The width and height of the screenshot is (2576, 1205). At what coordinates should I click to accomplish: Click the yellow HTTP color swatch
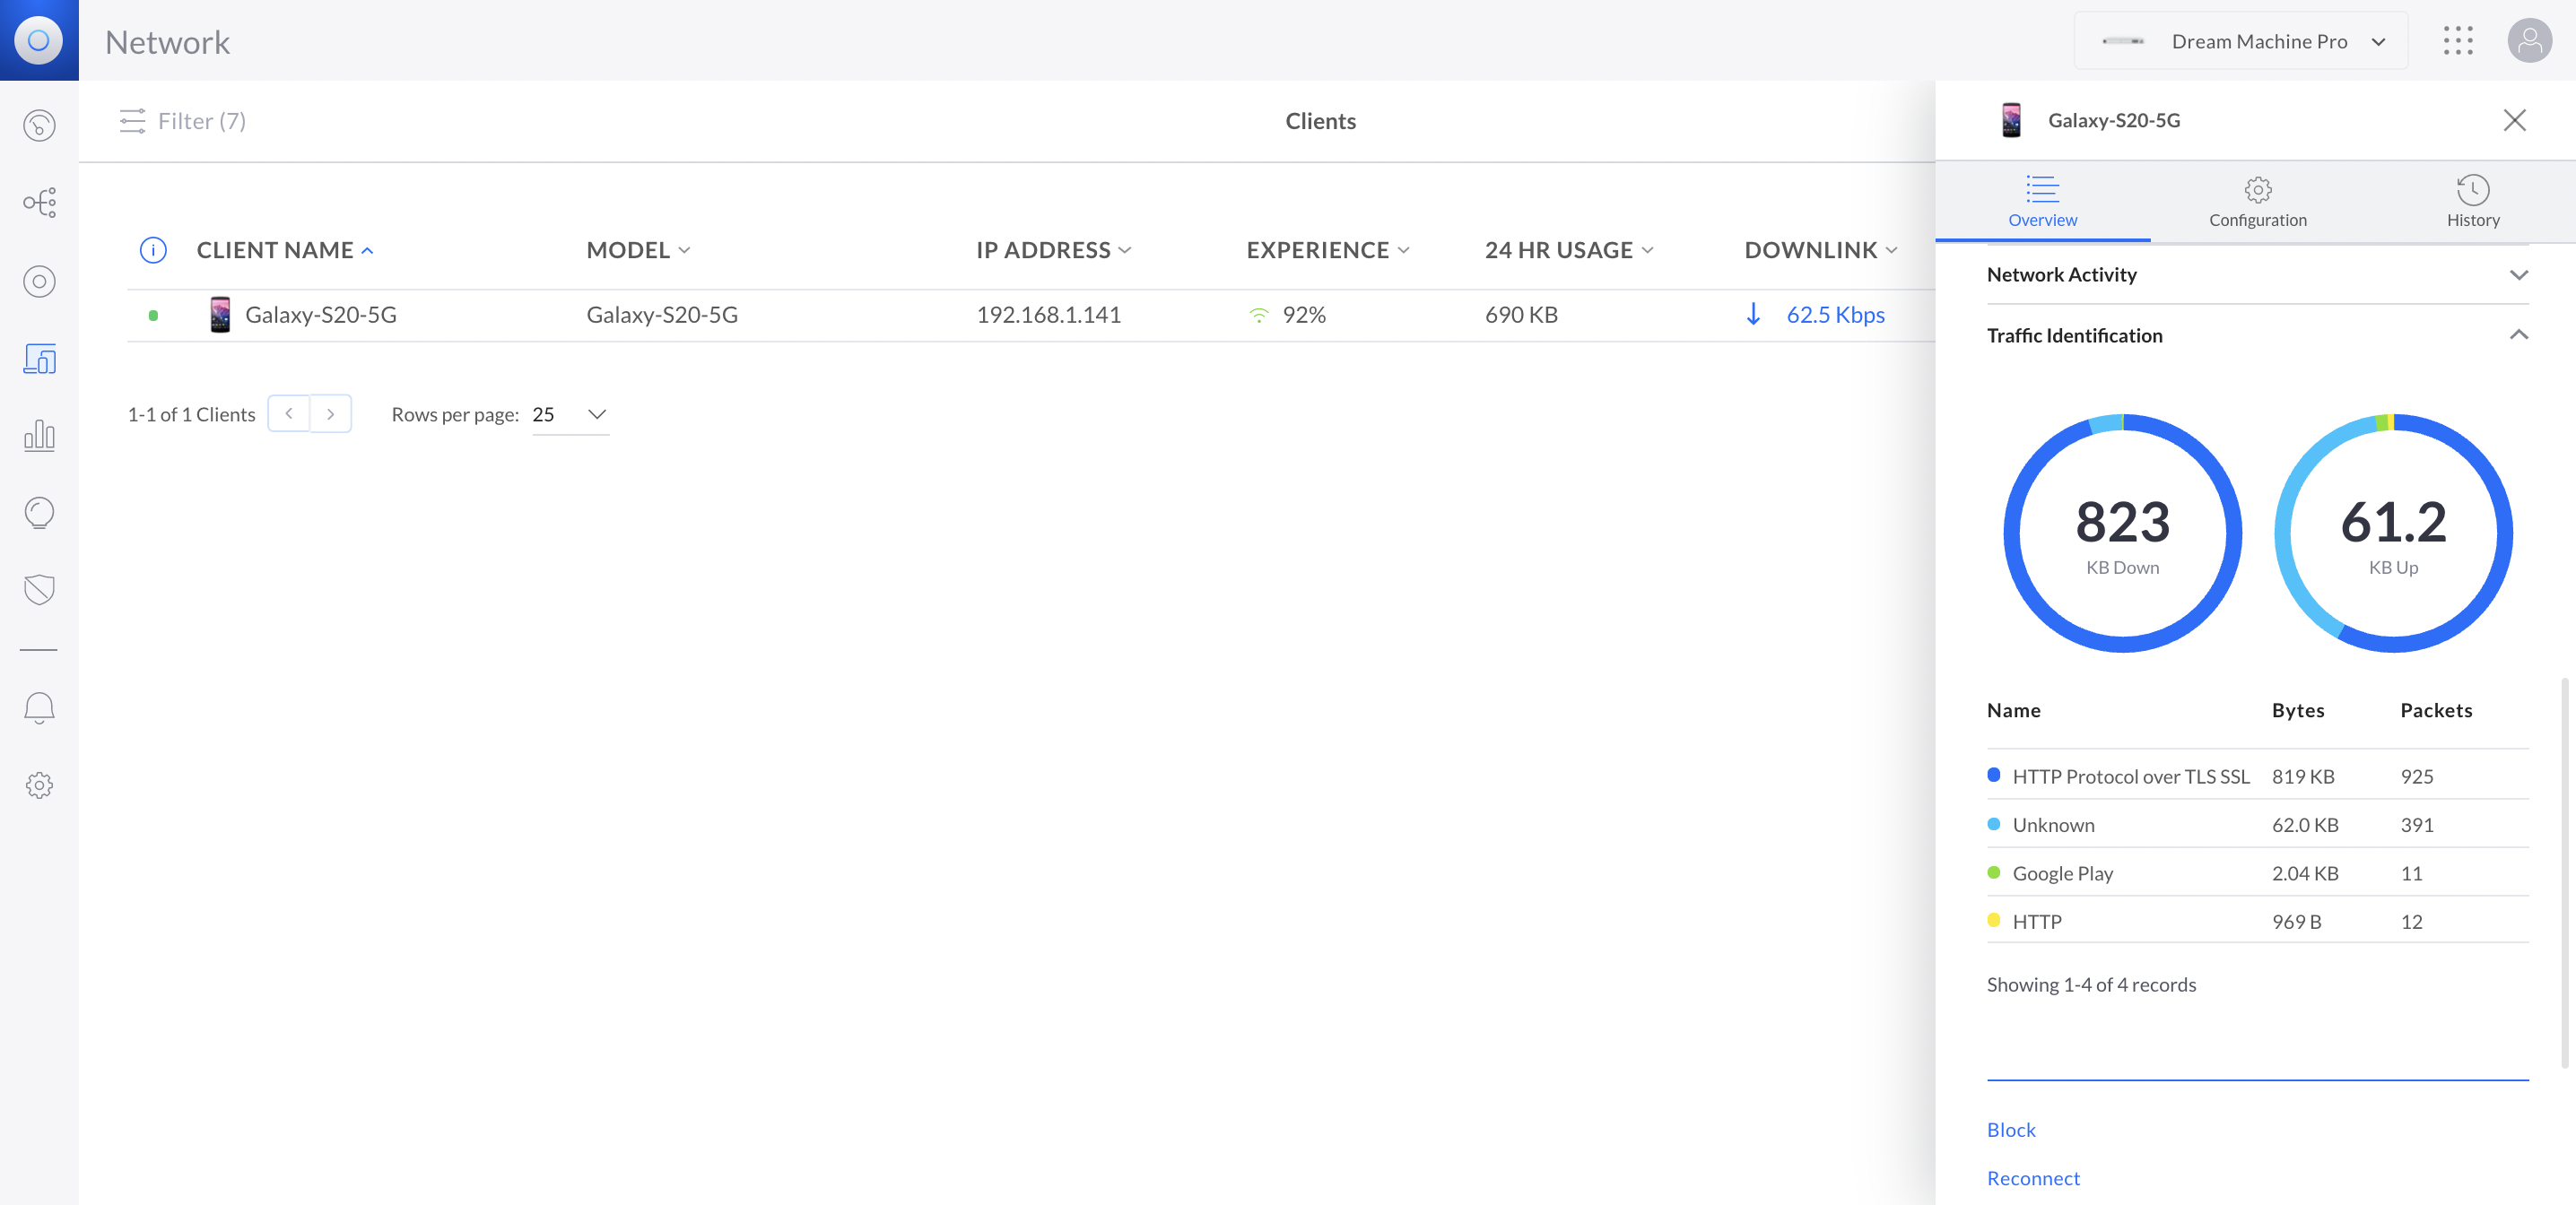click(1993, 919)
